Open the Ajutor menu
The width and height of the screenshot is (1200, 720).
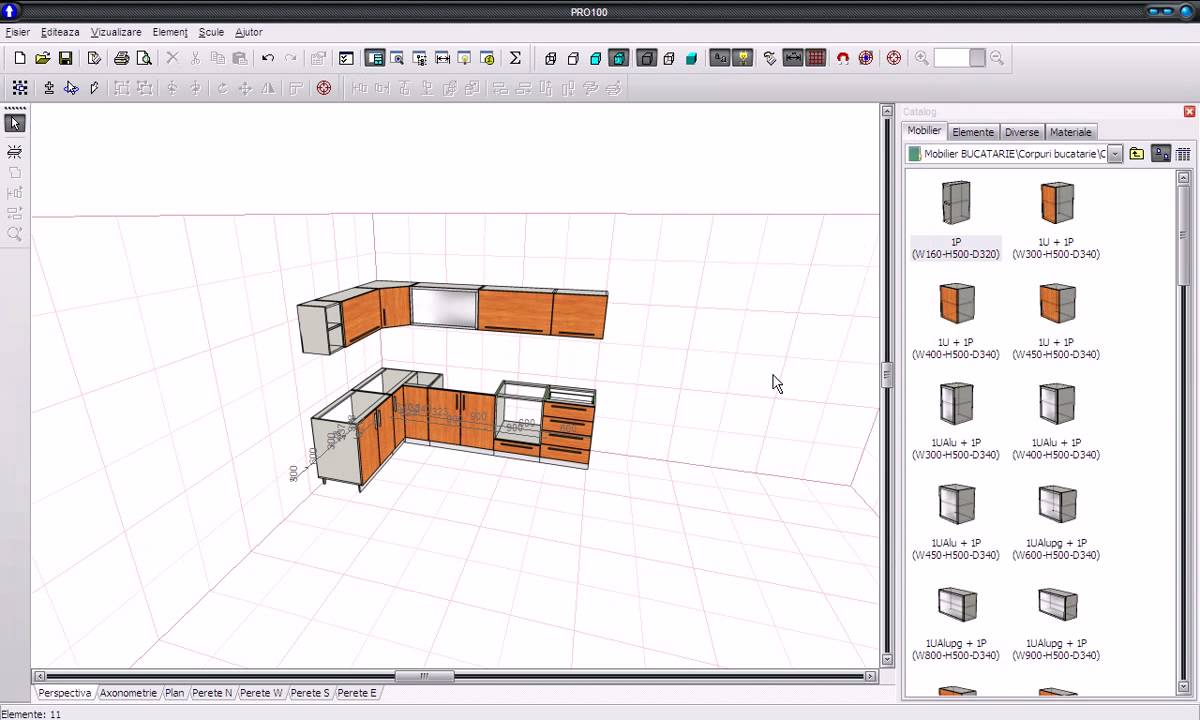(x=249, y=32)
